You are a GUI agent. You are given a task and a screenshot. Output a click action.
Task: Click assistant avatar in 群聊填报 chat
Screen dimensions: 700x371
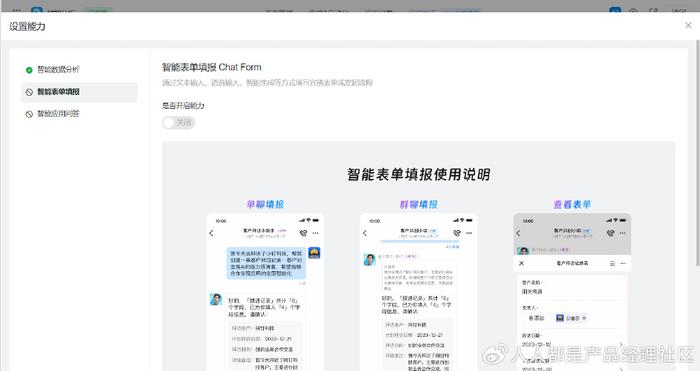[x=369, y=259]
